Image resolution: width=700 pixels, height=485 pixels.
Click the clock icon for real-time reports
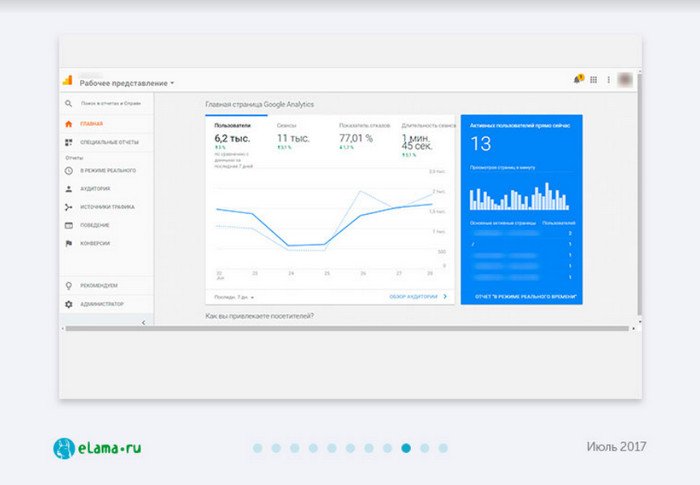68,171
